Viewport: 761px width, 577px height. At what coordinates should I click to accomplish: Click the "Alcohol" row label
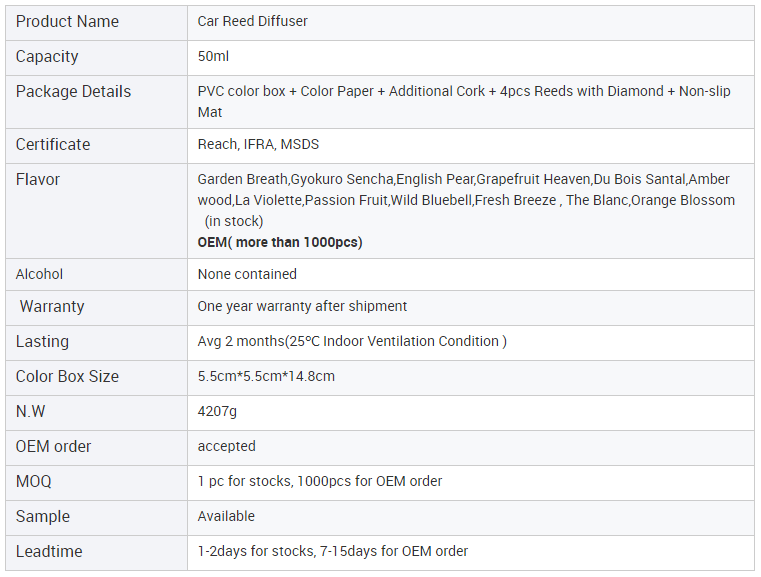[39, 274]
